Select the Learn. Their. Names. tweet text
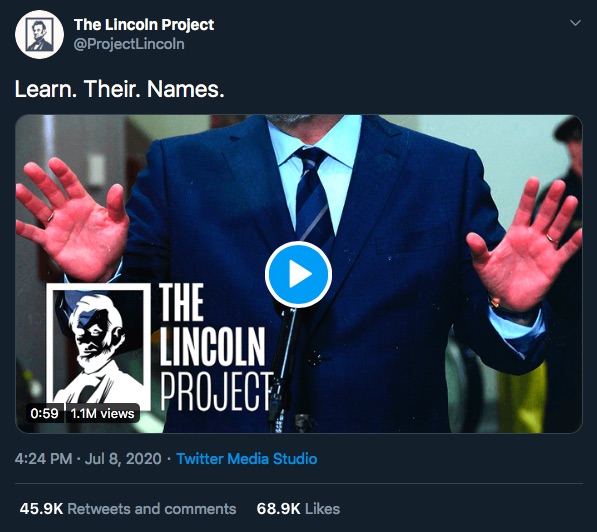The width and height of the screenshot is (597, 532). (x=120, y=89)
